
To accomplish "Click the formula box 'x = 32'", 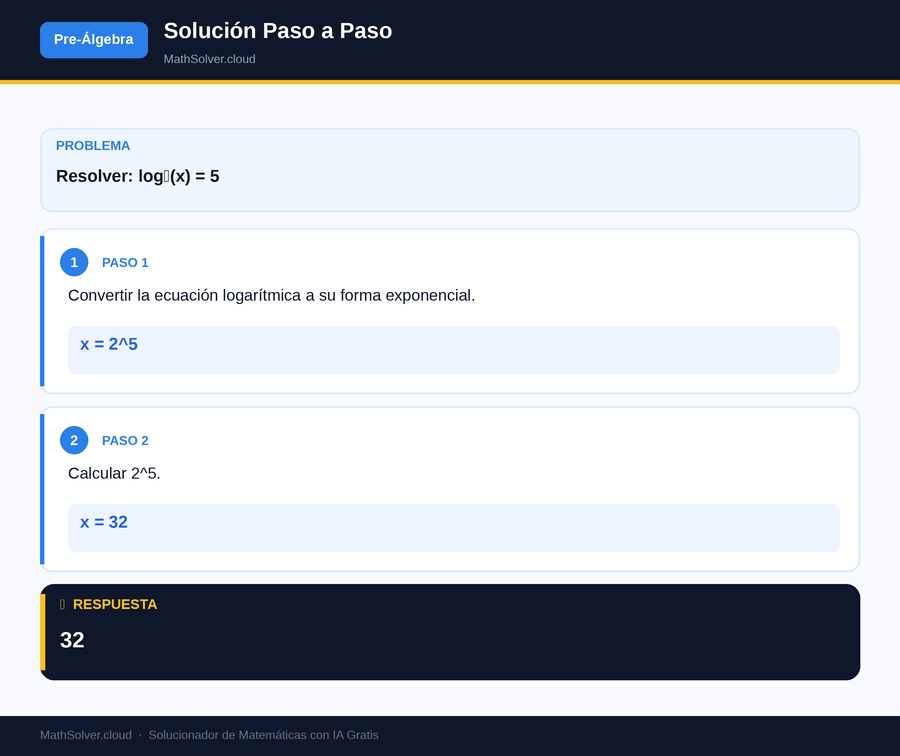I will tap(453, 528).
